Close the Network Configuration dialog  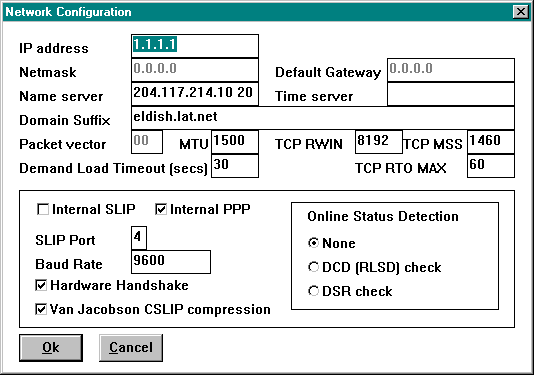pyautogui.click(x=521, y=12)
